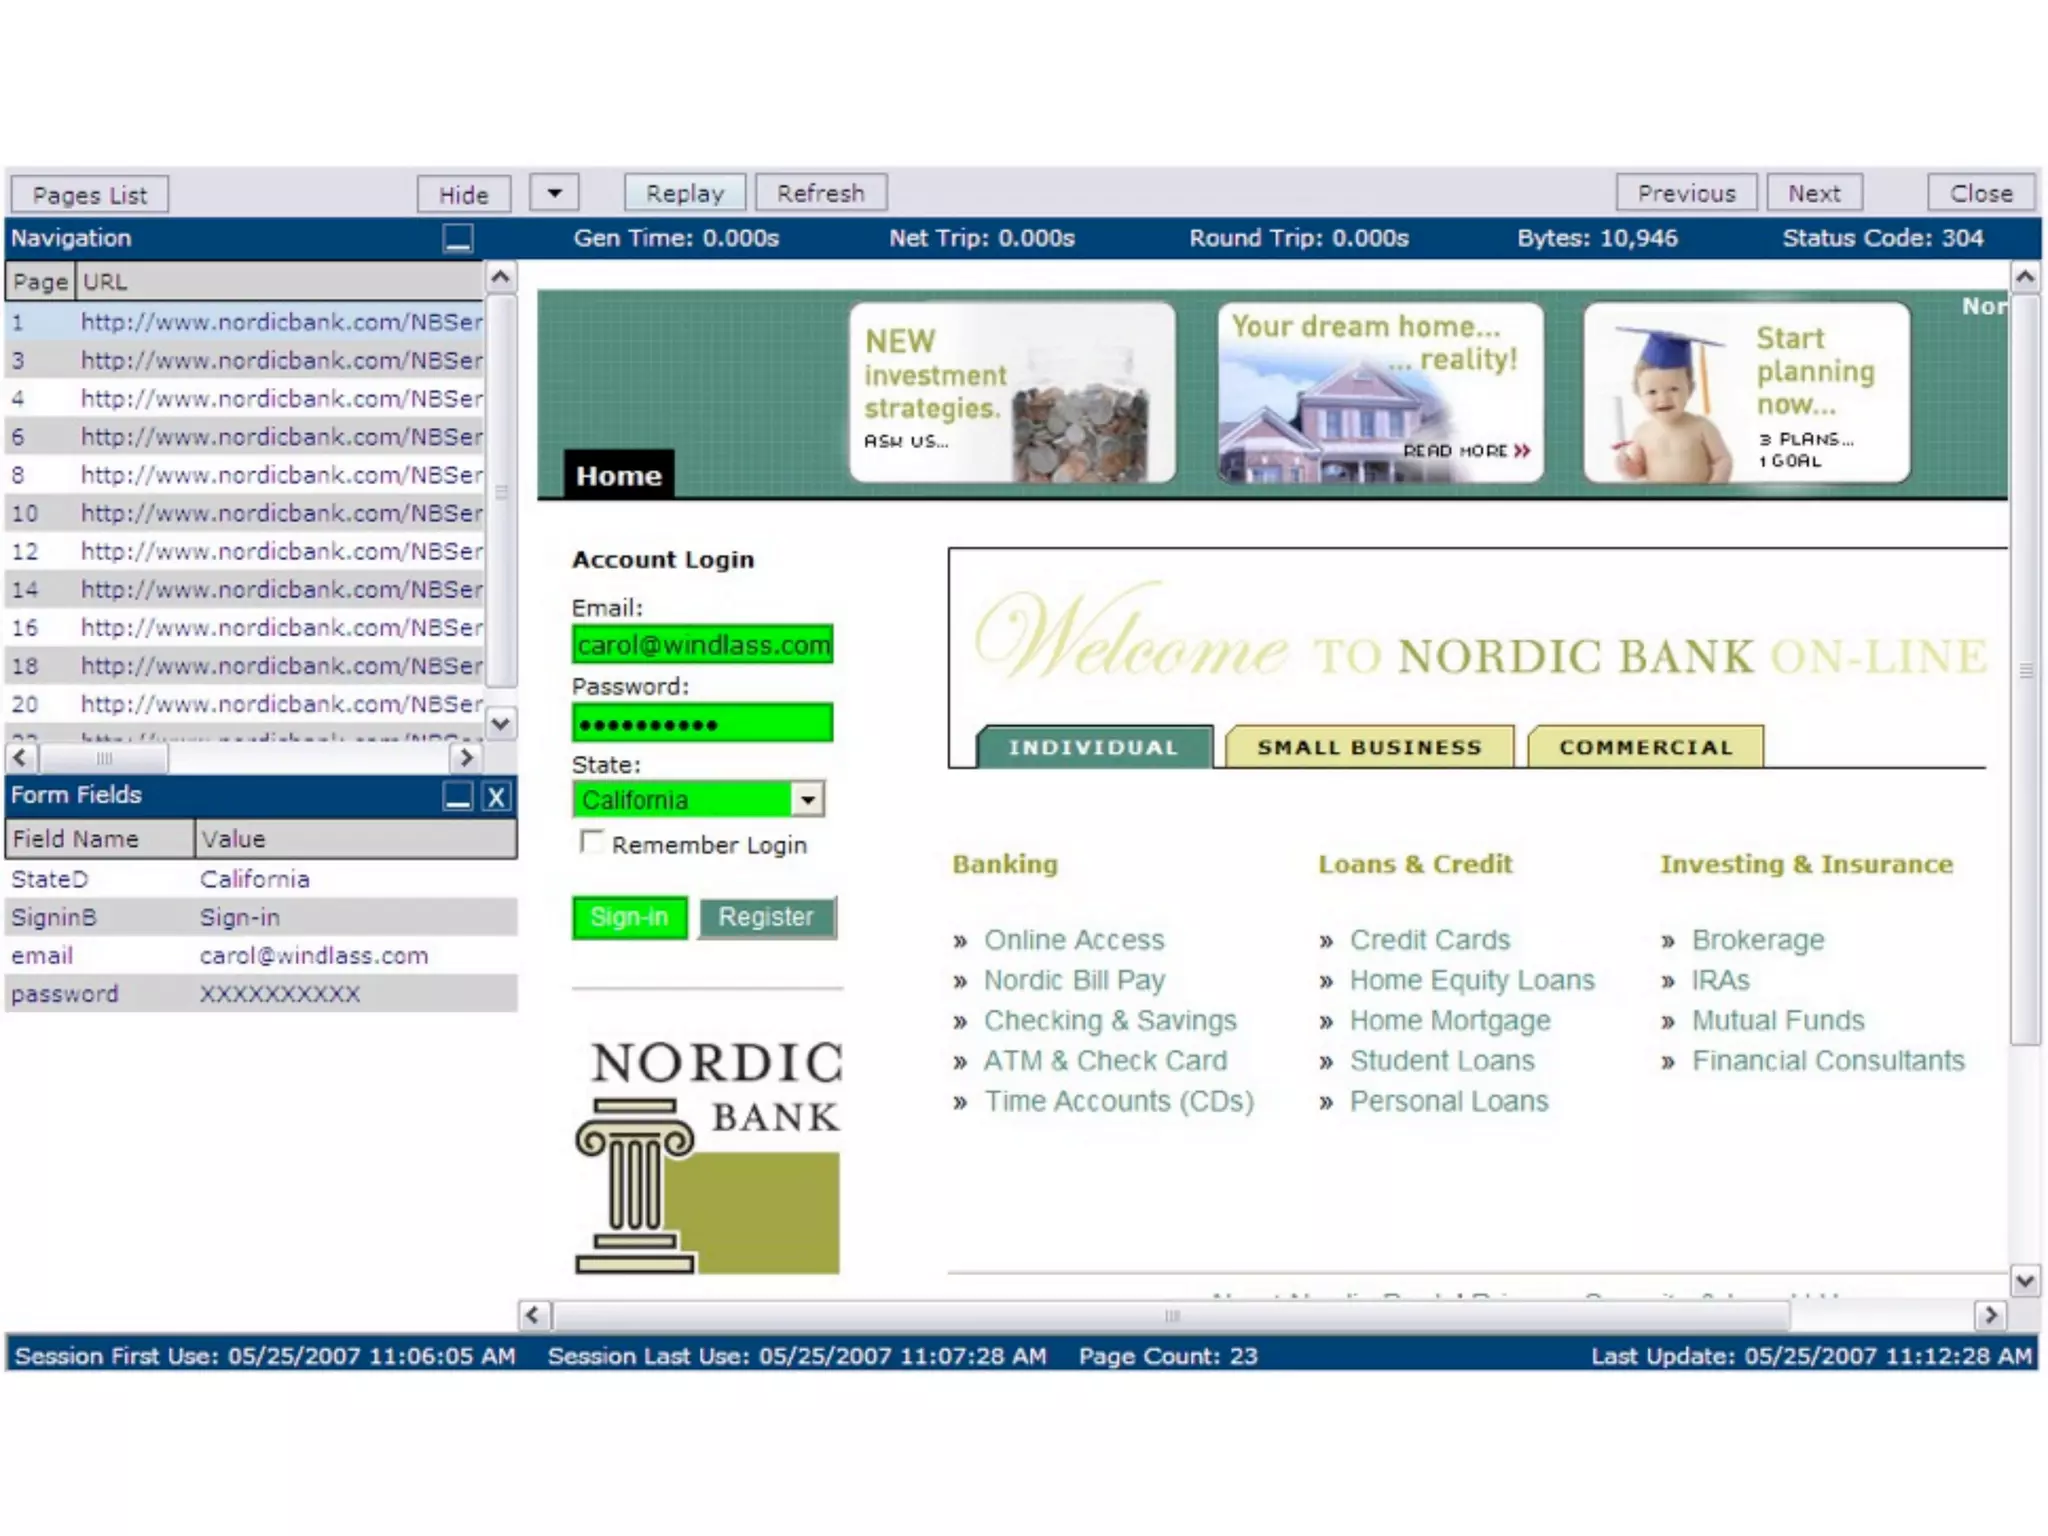Go to the Next page
Image resolution: width=2048 pixels, height=1536 pixels.
click(1814, 193)
